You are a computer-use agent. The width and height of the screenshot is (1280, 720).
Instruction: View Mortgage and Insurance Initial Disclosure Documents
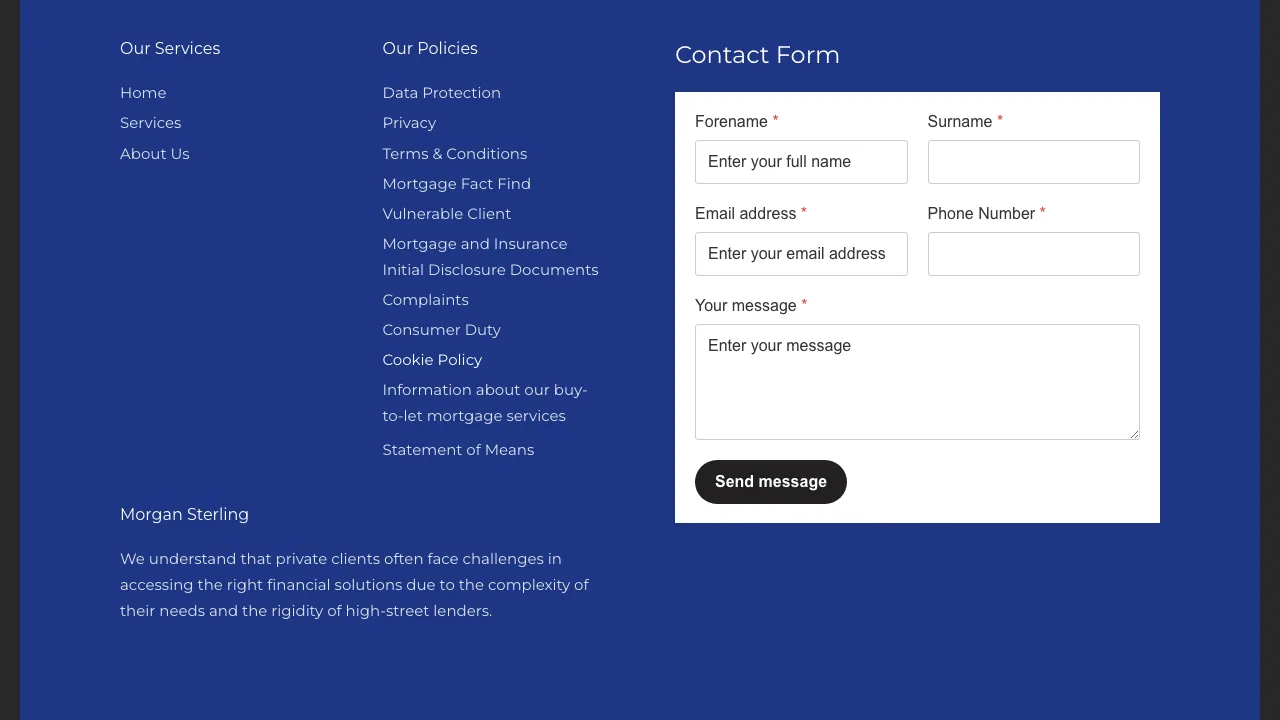point(490,256)
